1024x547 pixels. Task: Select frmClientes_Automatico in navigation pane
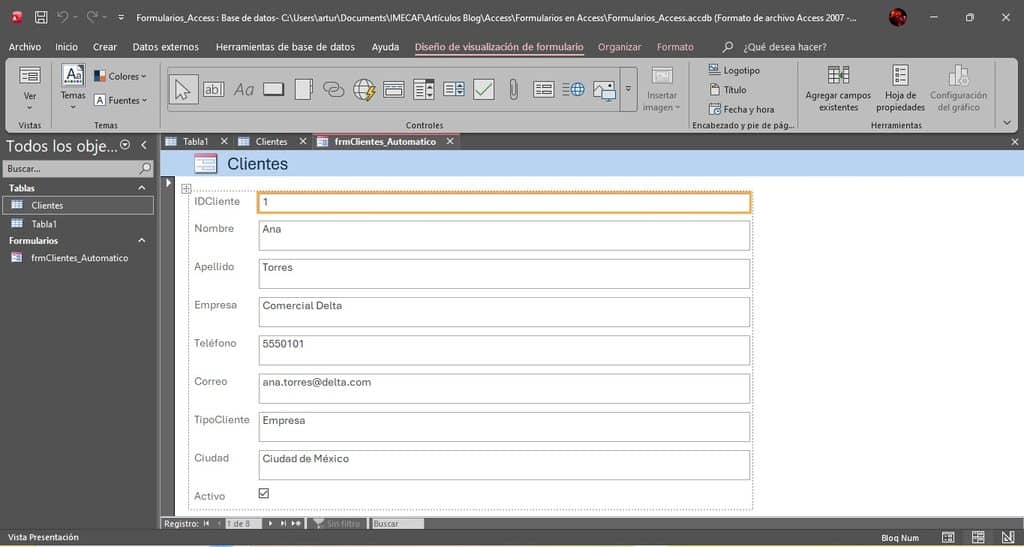[78, 258]
